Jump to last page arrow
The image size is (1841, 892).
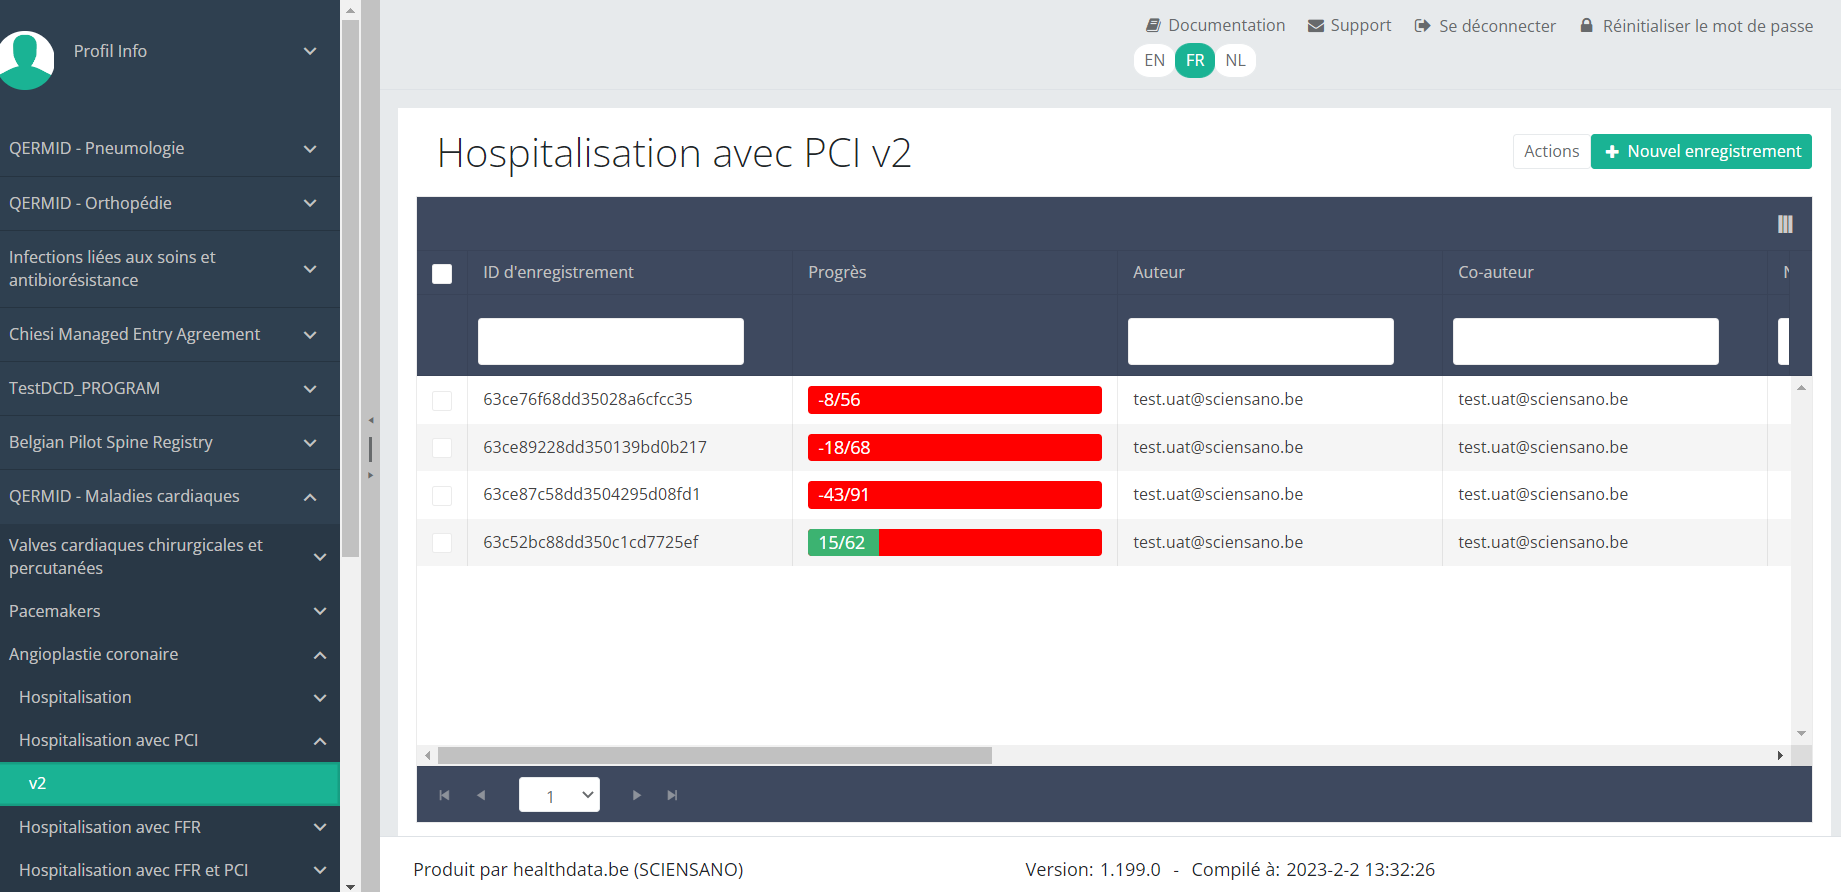(672, 795)
